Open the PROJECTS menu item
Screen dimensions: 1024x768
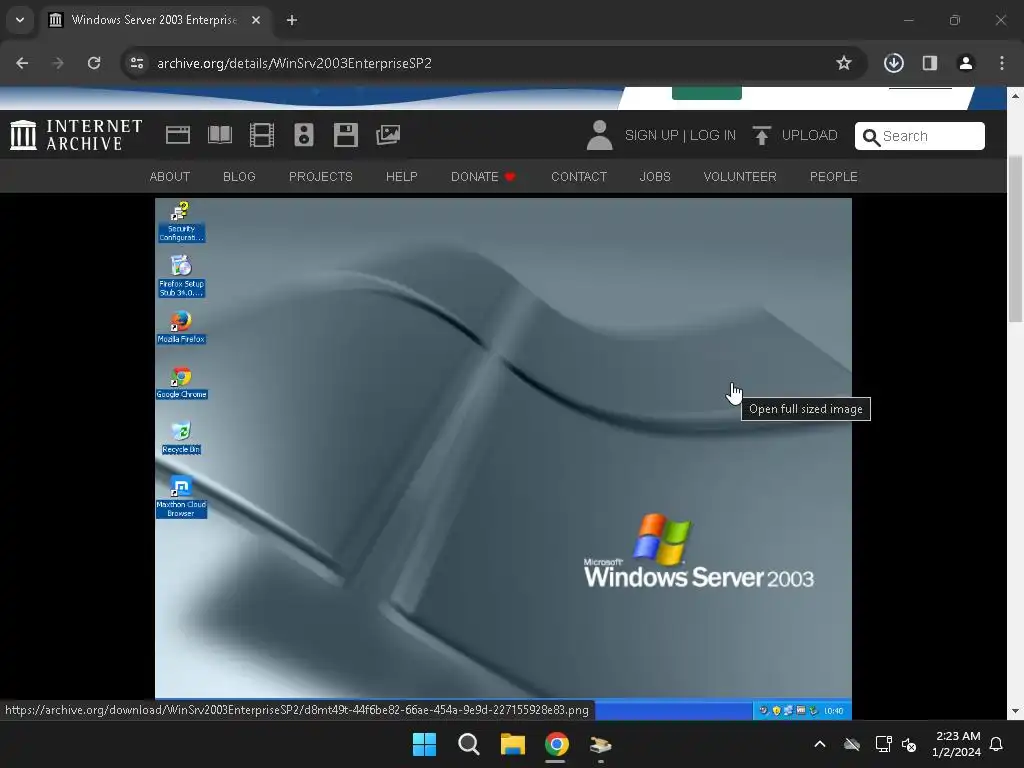coord(321,176)
